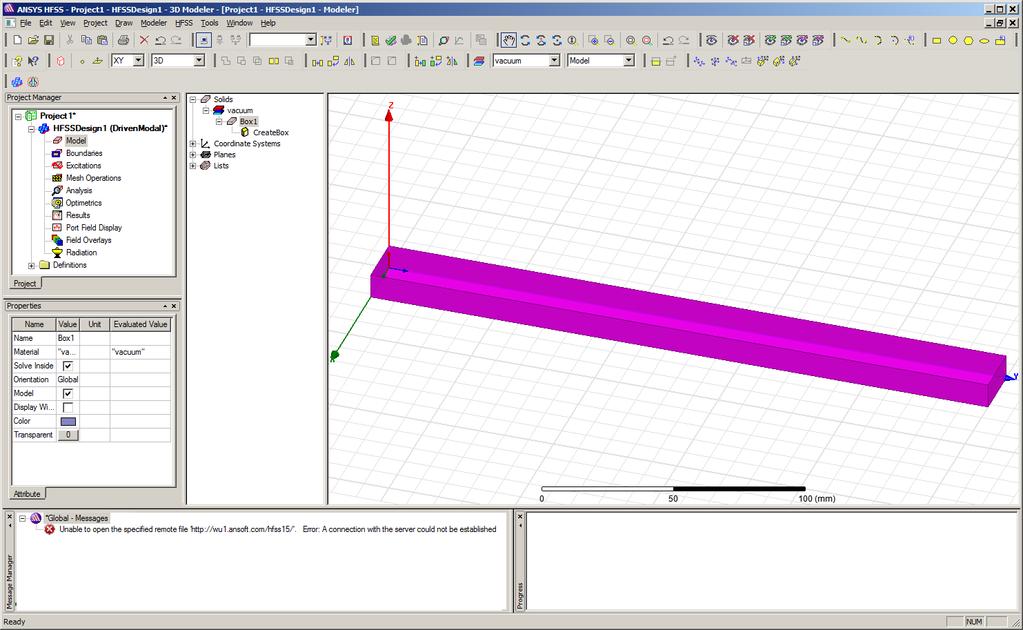Collapse the Project1 tree node
This screenshot has width=1023, height=630.
pyautogui.click(x=18, y=116)
